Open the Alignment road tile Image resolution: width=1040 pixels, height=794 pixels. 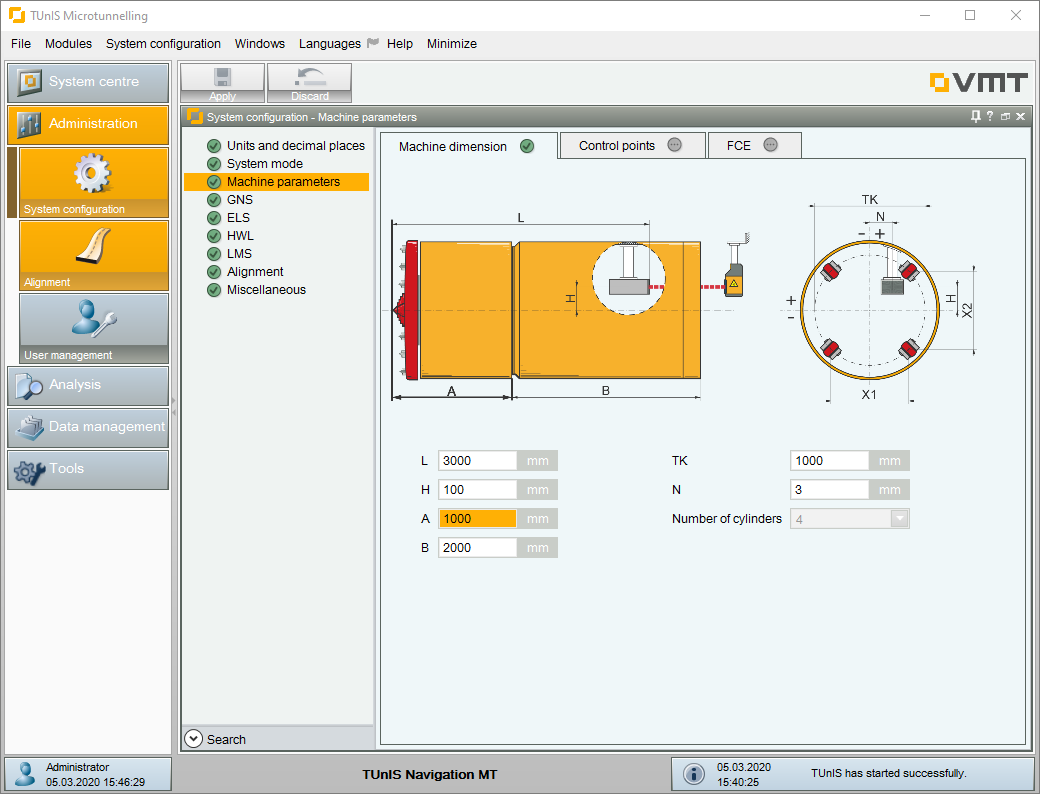click(x=94, y=255)
